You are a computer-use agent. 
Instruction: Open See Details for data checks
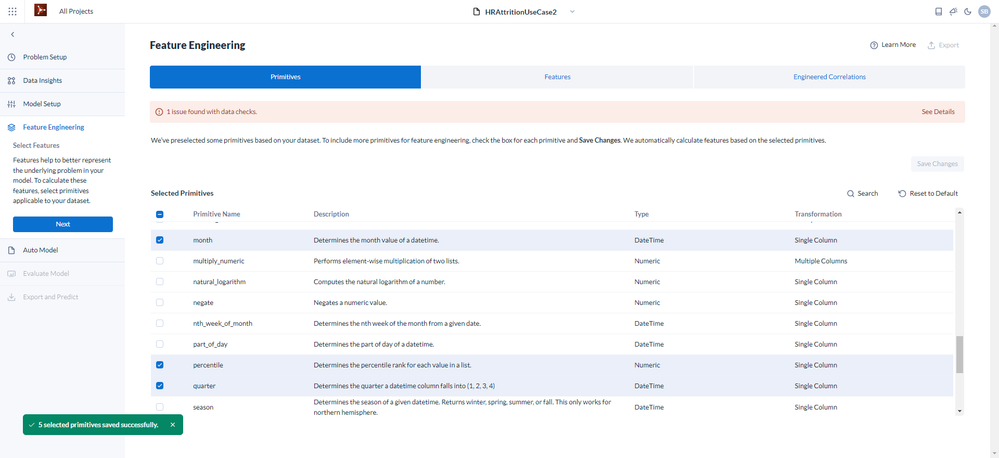click(x=938, y=112)
